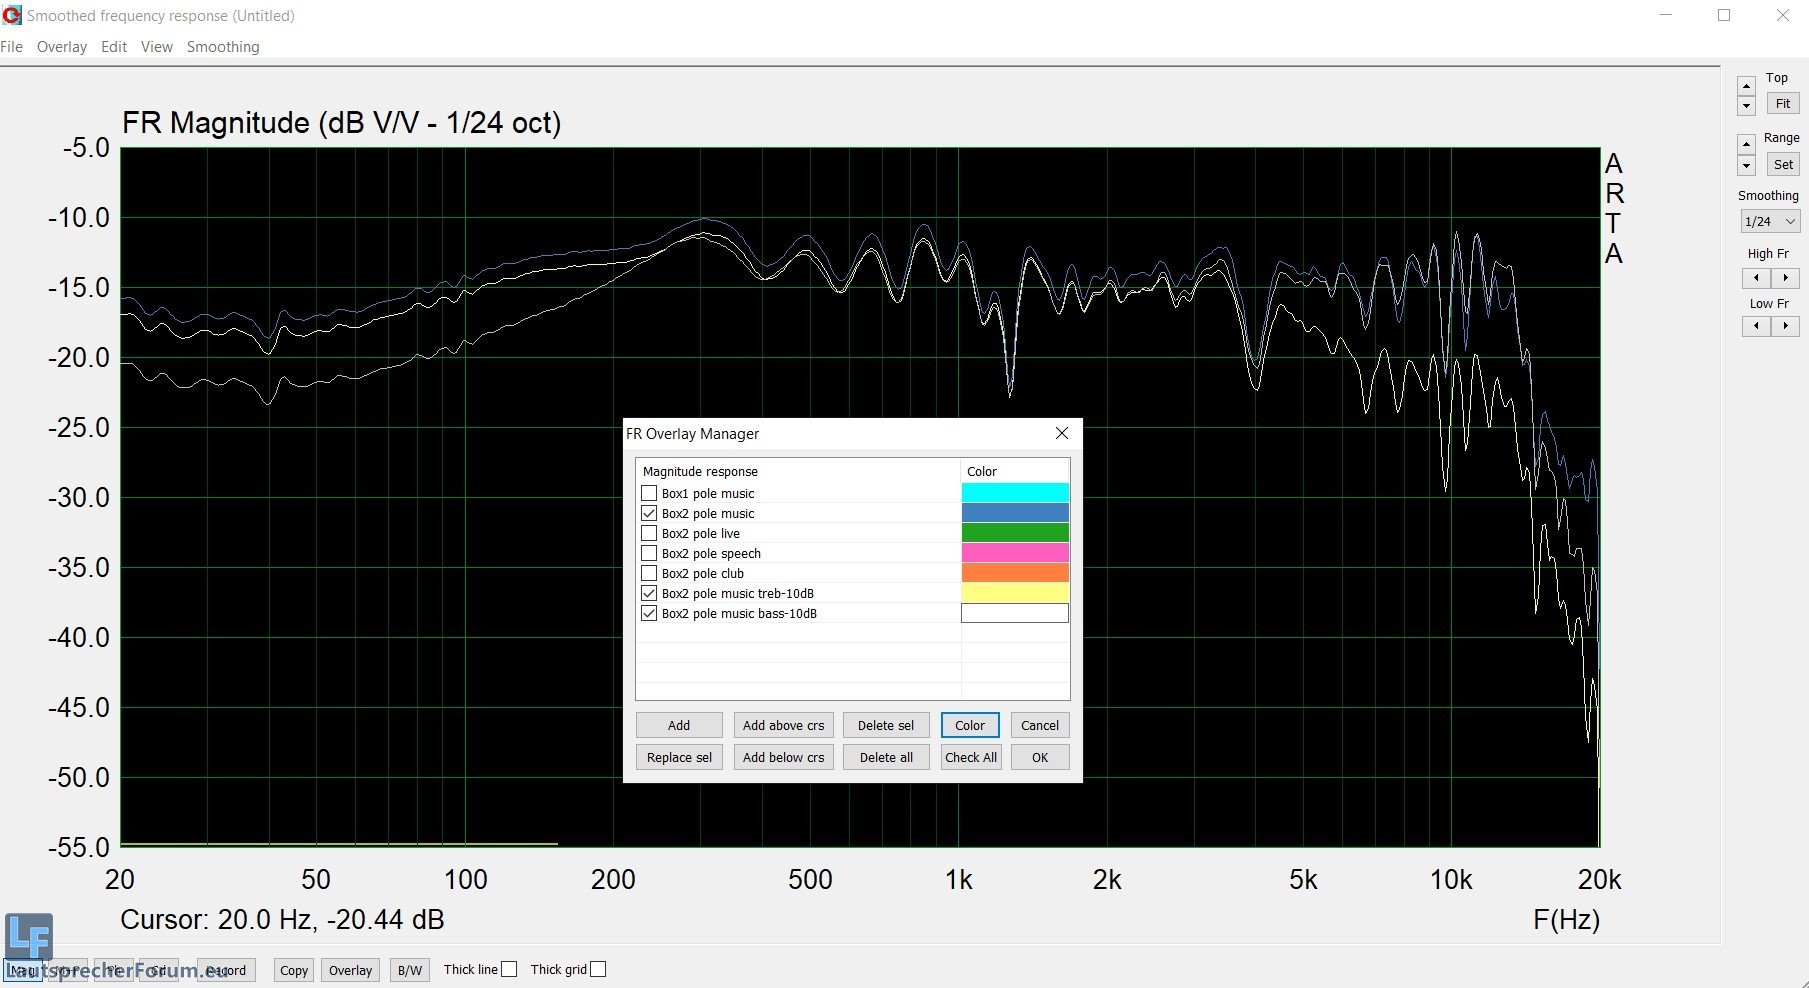The width and height of the screenshot is (1809, 988).
Task: Click the Delete all button
Action: point(886,757)
